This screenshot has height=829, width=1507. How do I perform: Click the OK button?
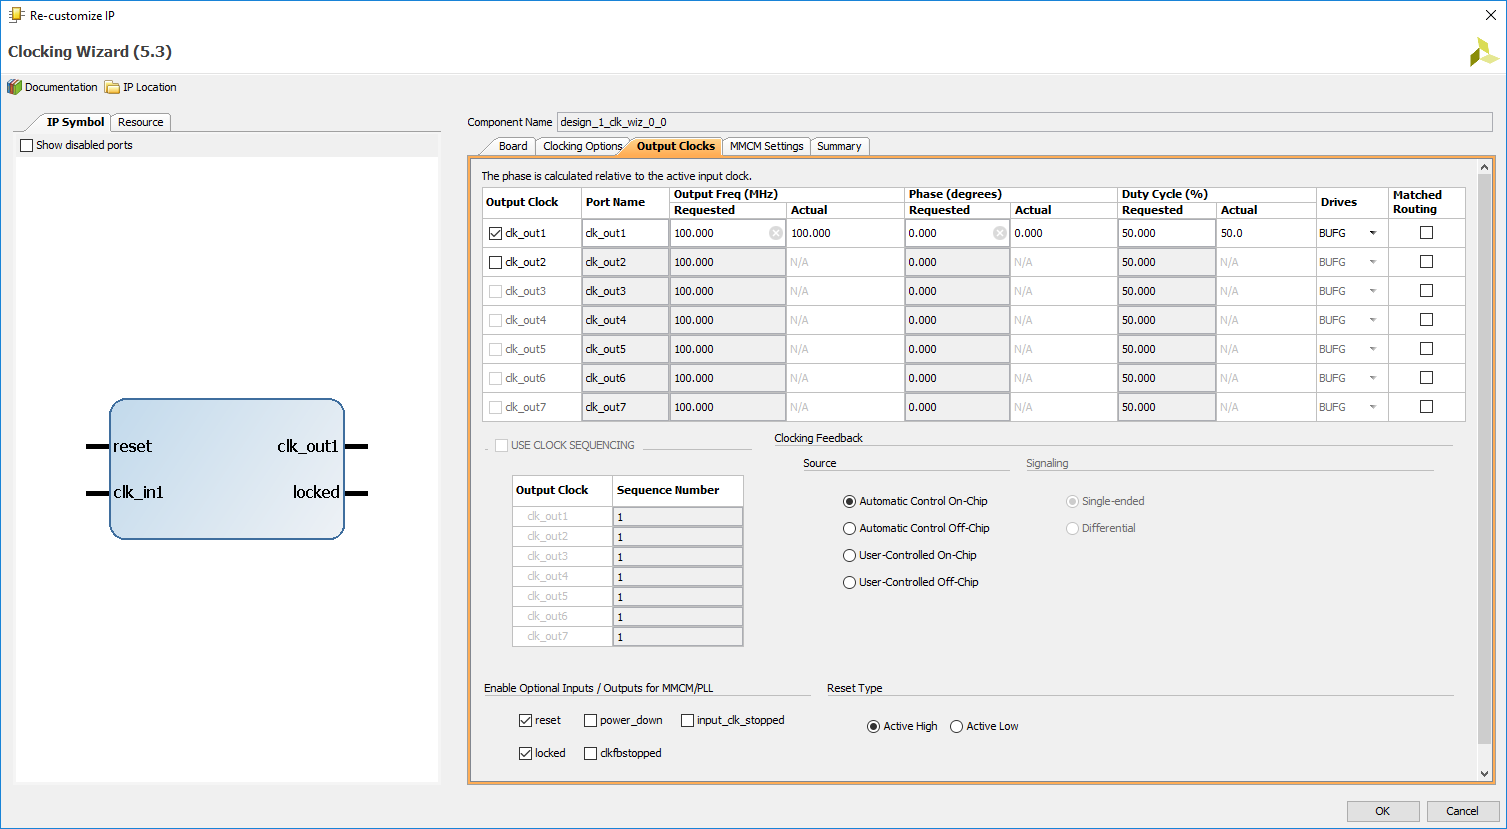click(1383, 811)
